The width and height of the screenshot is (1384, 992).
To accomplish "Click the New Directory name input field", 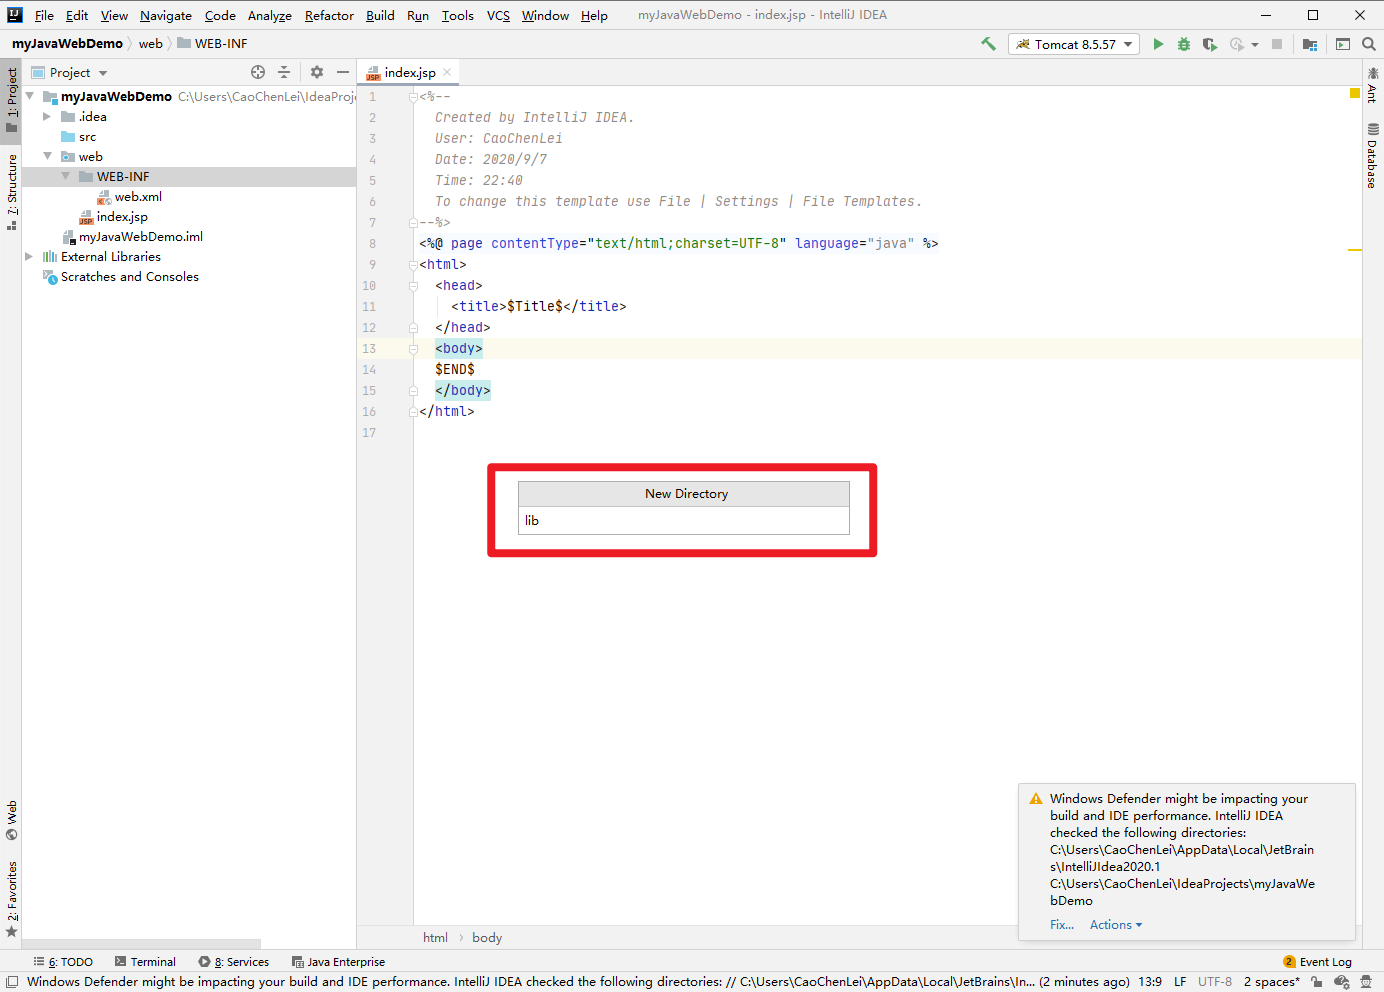I will click(684, 520).
